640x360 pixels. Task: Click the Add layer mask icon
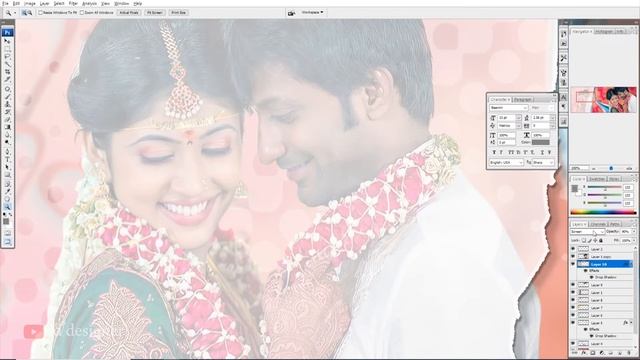pos(593,353)
